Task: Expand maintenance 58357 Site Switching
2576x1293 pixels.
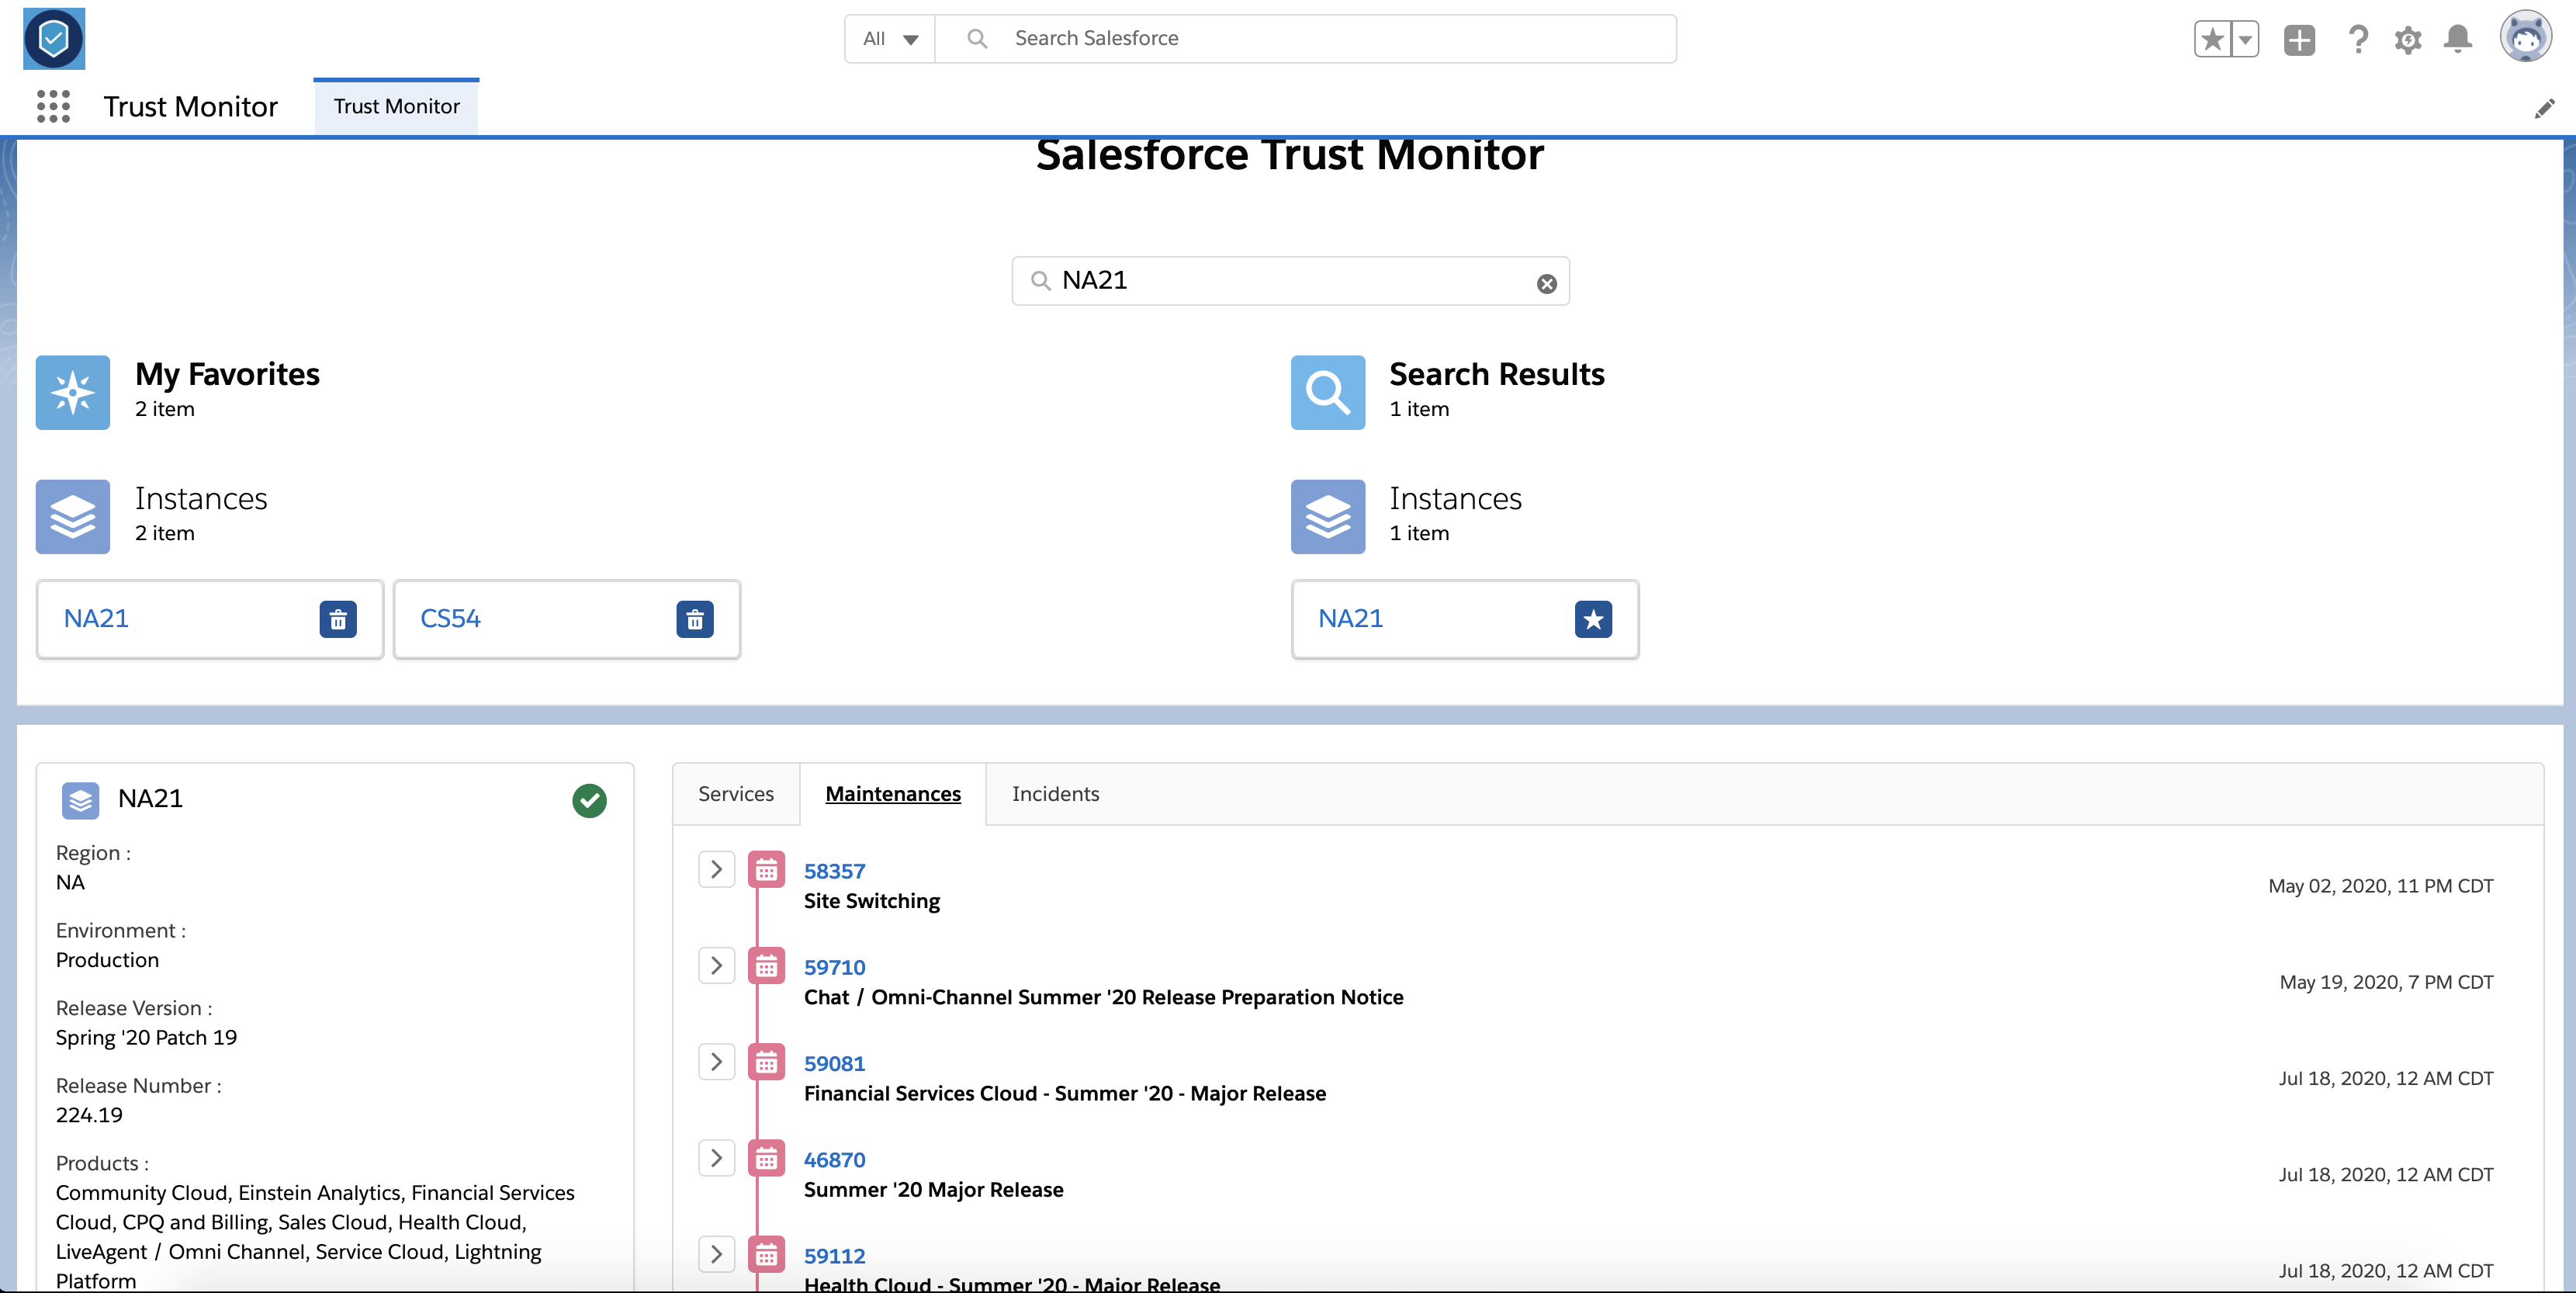Action: (716, 869)
